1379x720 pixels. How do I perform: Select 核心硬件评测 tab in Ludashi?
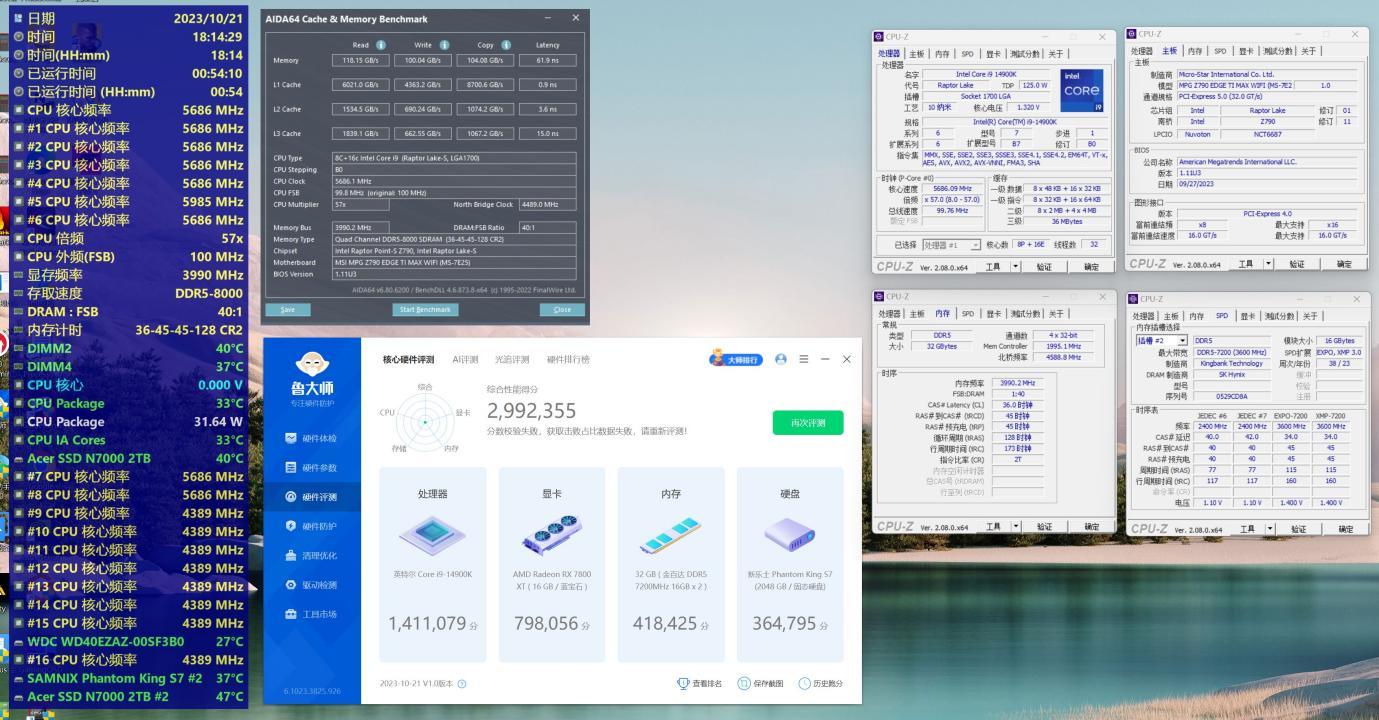click(x=409, y=359)
